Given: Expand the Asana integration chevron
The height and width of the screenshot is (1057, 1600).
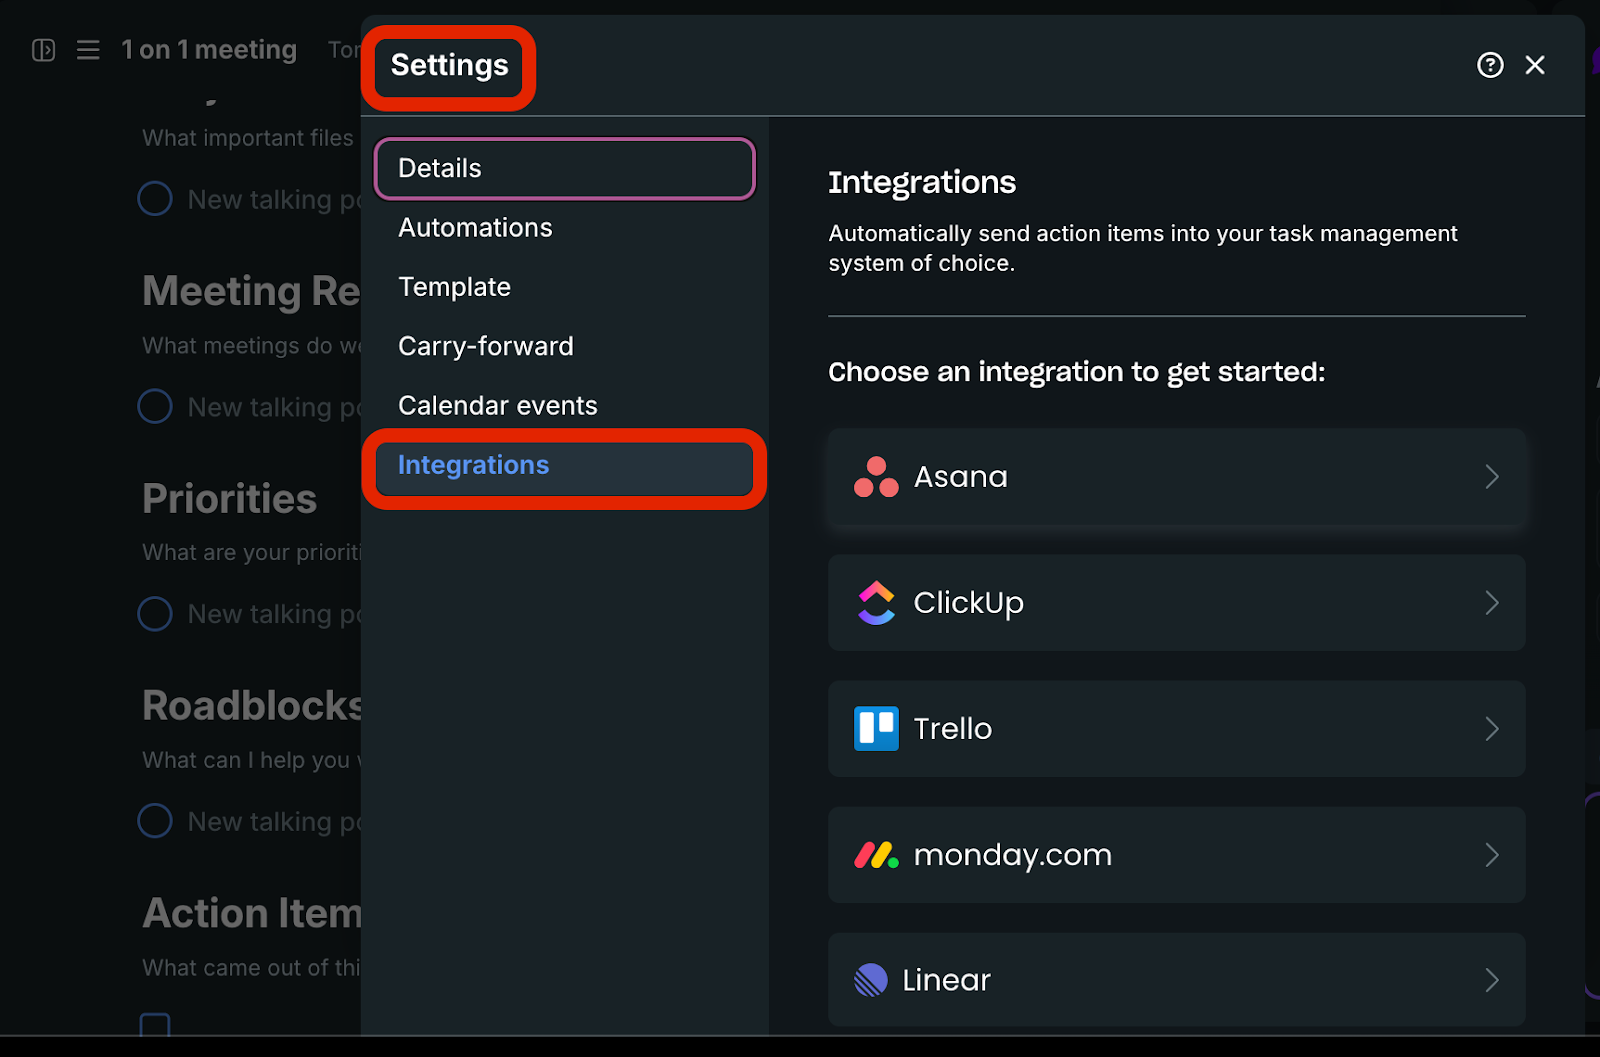Looking at the screenshot, I should (1491, 477).
